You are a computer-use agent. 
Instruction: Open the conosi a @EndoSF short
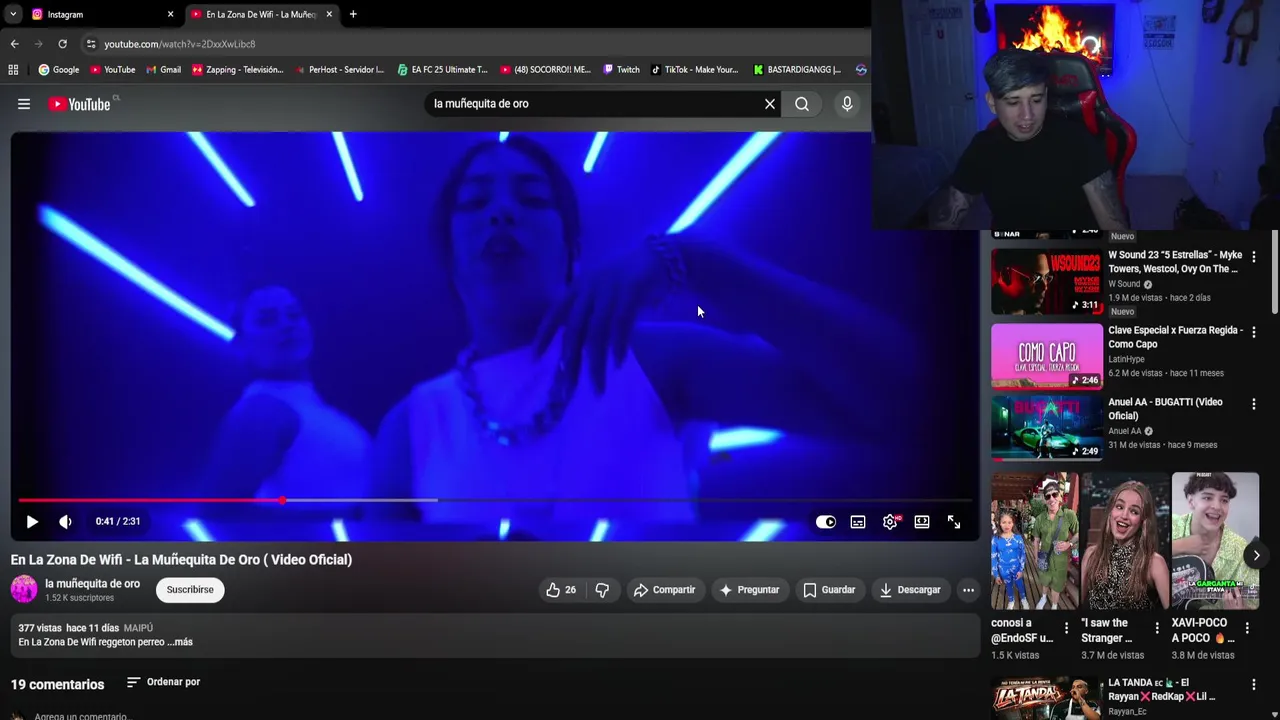coord(1035,541)
